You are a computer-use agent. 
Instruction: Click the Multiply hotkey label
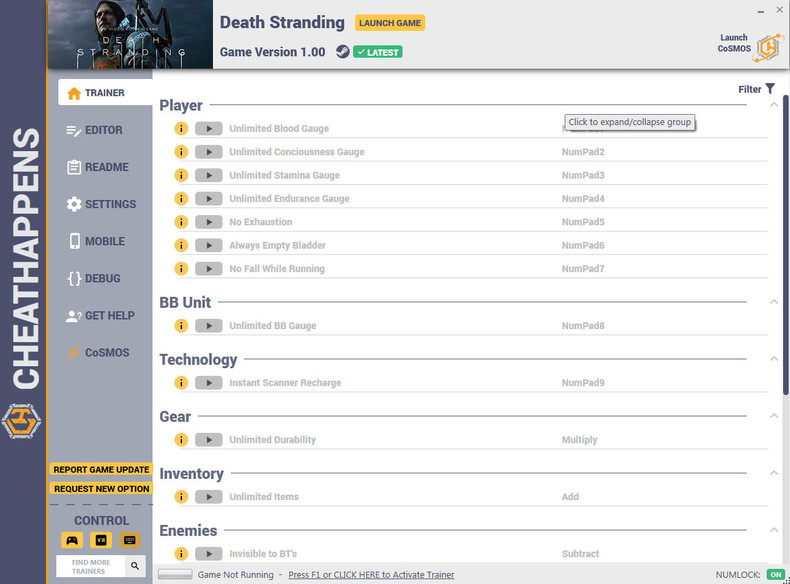[579, 439]
